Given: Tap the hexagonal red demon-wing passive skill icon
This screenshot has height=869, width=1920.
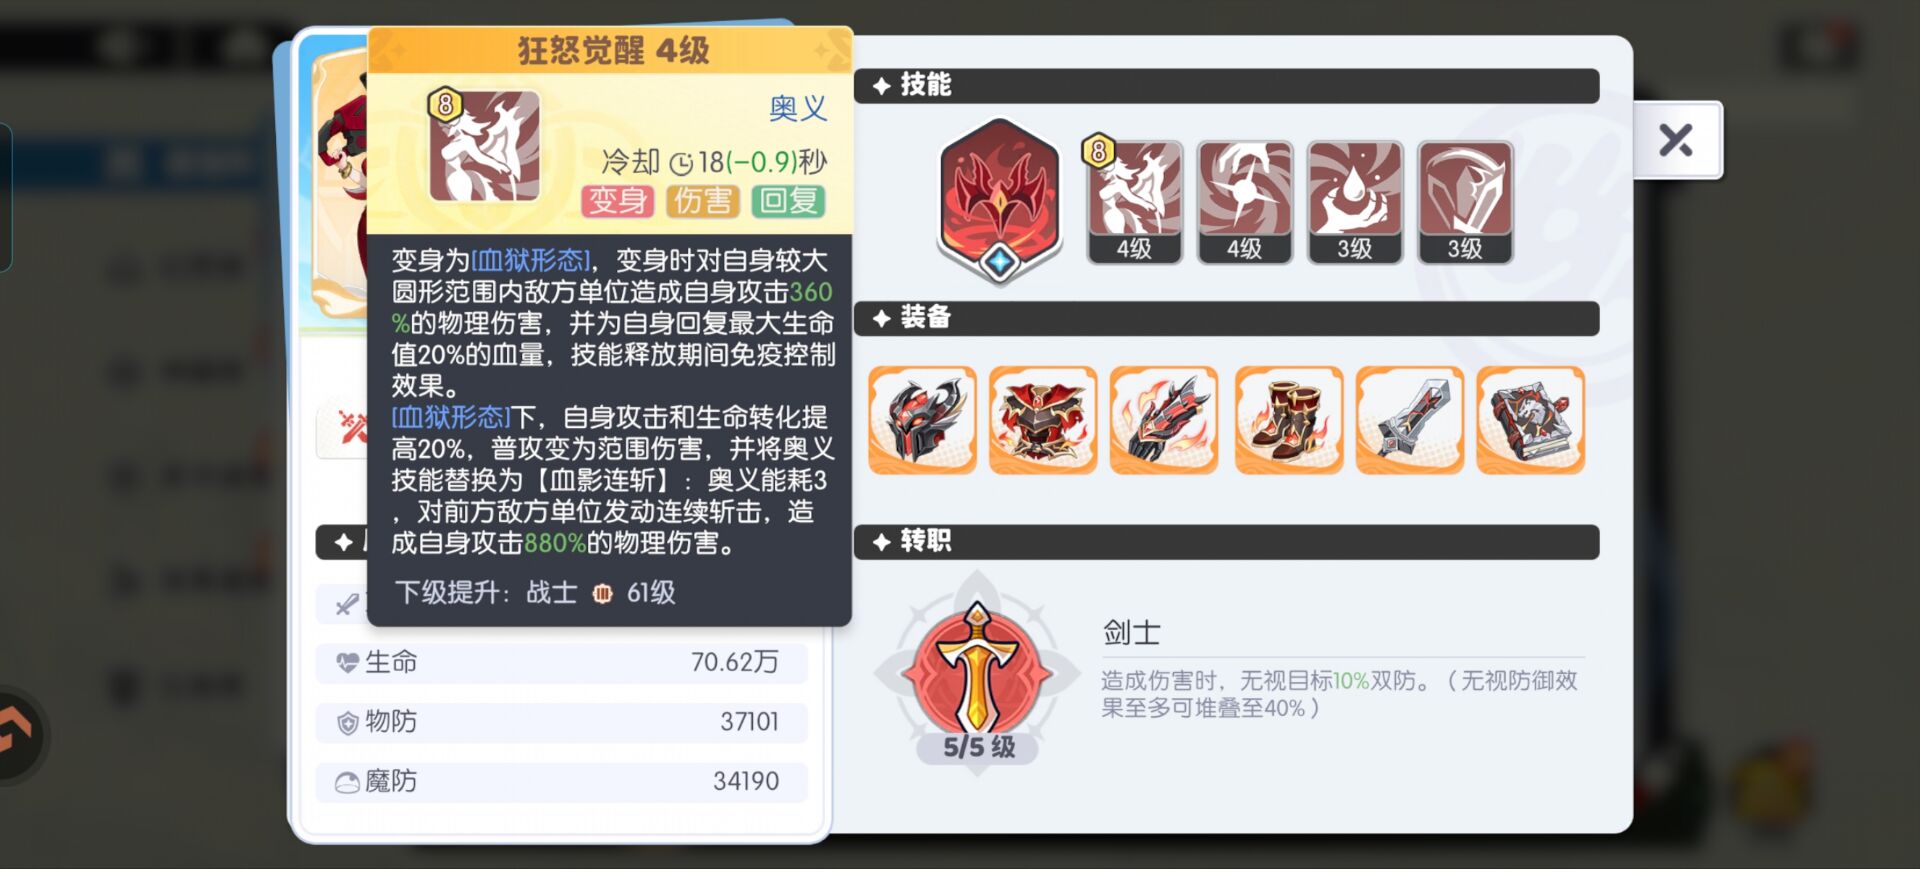Looking at the screenshot, I should click(x=999, y=198).
